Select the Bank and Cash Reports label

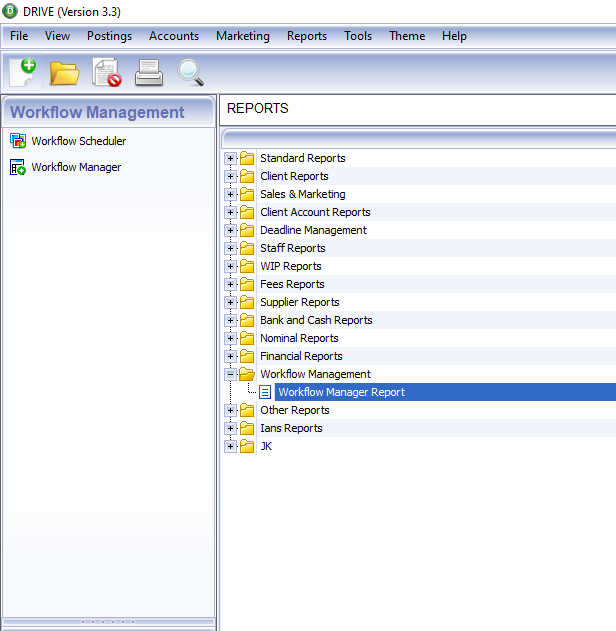tap(316, 320)
